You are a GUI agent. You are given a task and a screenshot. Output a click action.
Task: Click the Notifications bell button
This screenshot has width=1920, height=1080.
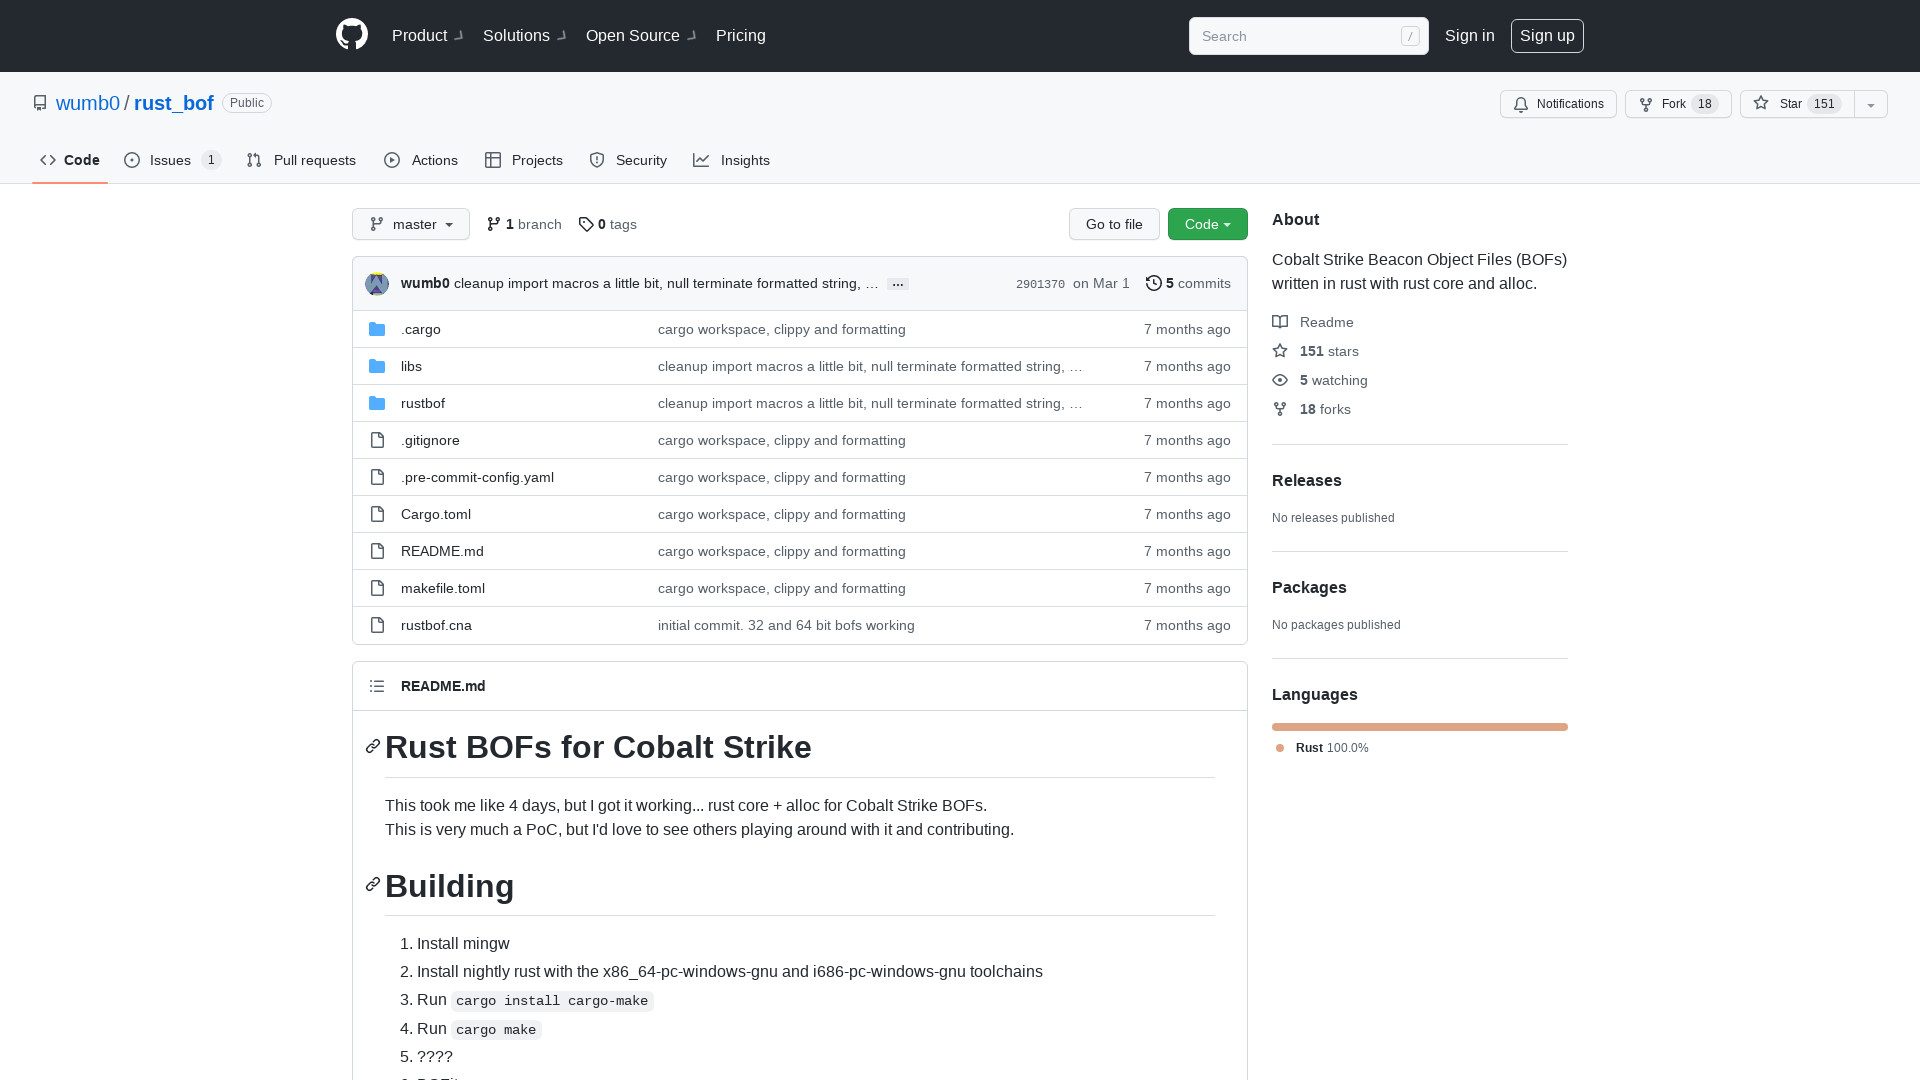pyautogui.click(x=1558, y=104)
